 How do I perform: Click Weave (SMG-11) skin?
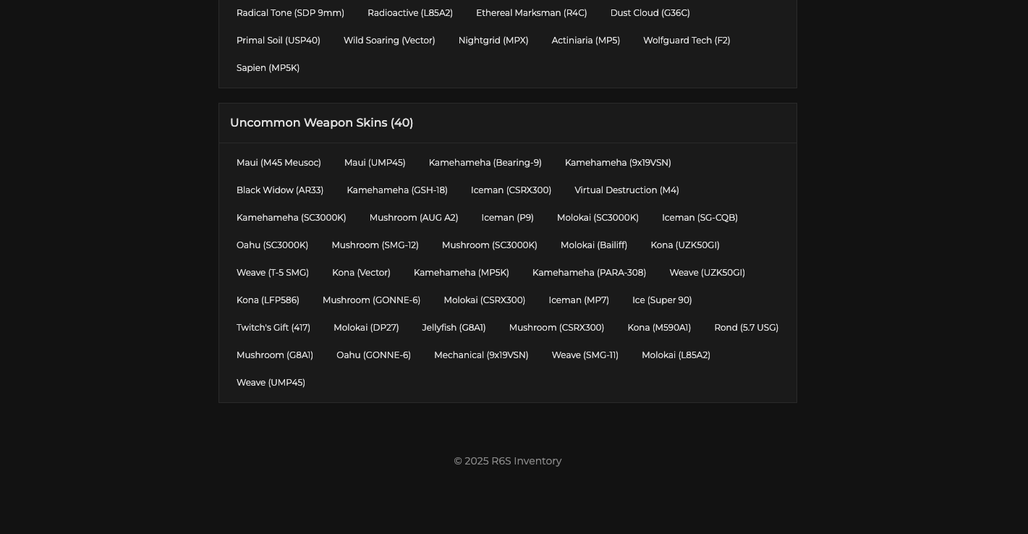pos(585,356)
